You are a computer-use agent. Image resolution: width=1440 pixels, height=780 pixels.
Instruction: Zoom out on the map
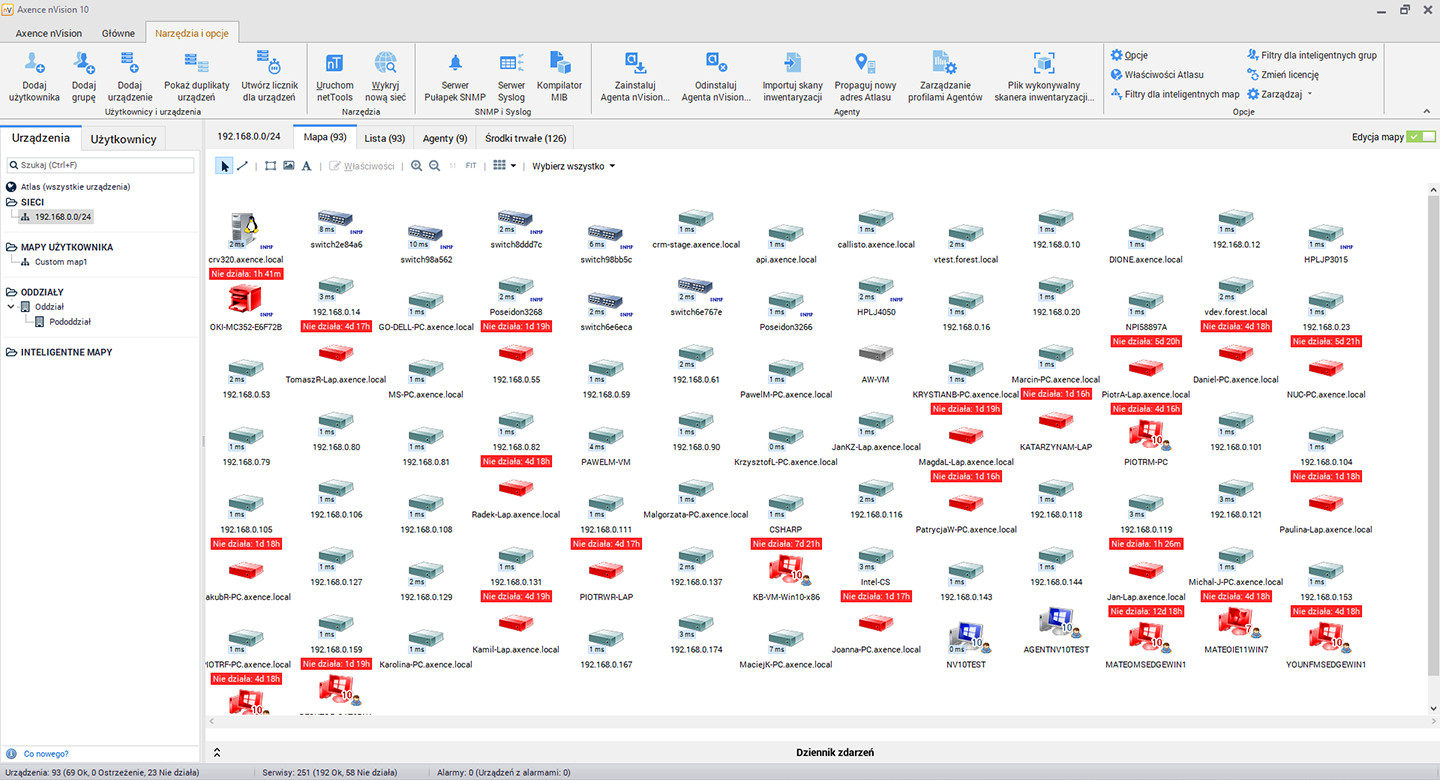coord(435,166)
